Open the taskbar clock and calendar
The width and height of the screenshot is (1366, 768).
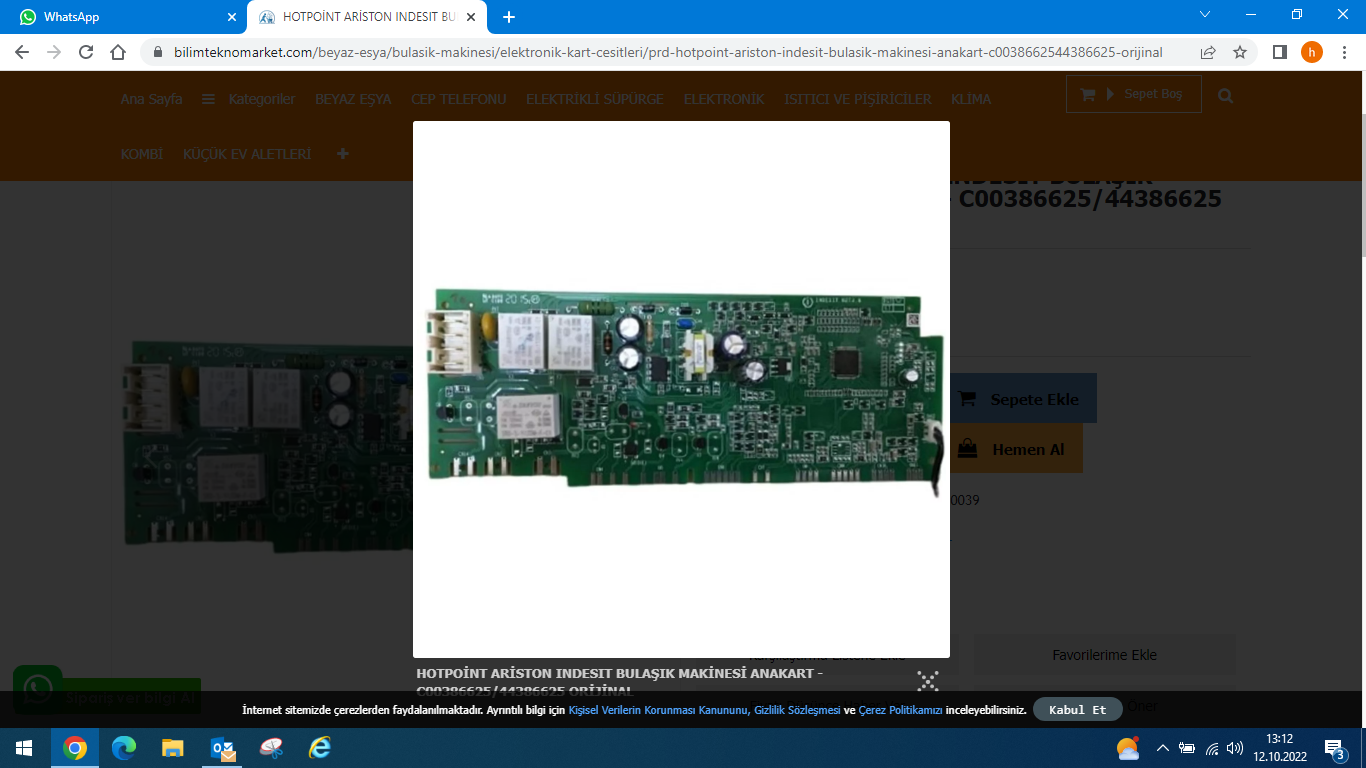[1279, 747]
